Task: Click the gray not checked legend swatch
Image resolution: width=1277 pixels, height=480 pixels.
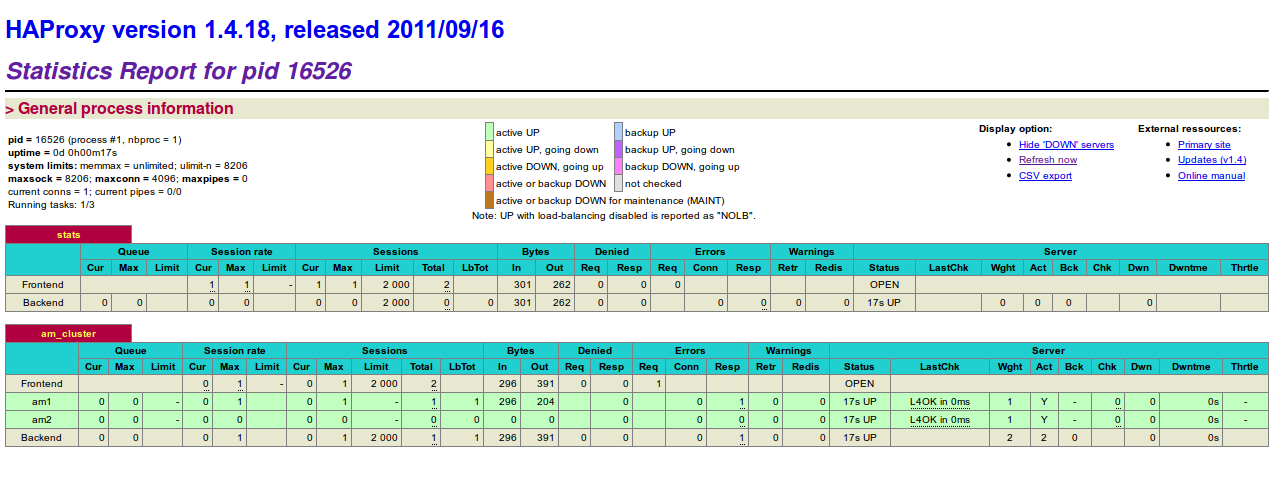Action: coord(619,183)
